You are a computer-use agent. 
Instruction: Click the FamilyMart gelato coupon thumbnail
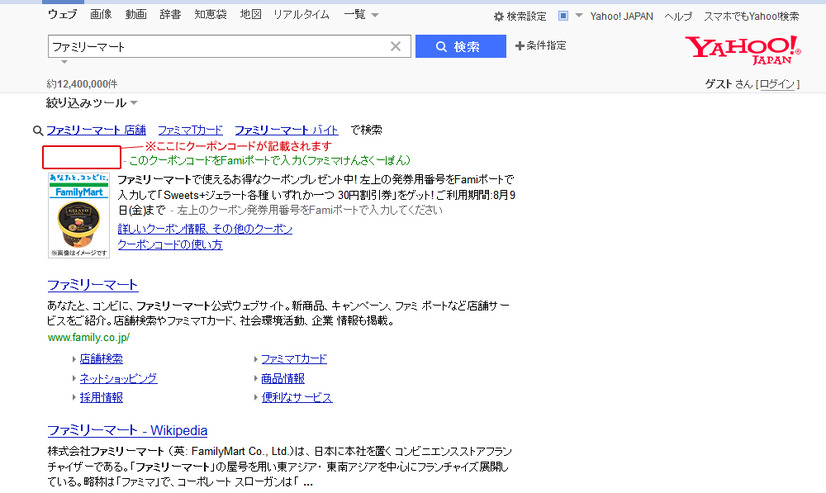point(79,215)
